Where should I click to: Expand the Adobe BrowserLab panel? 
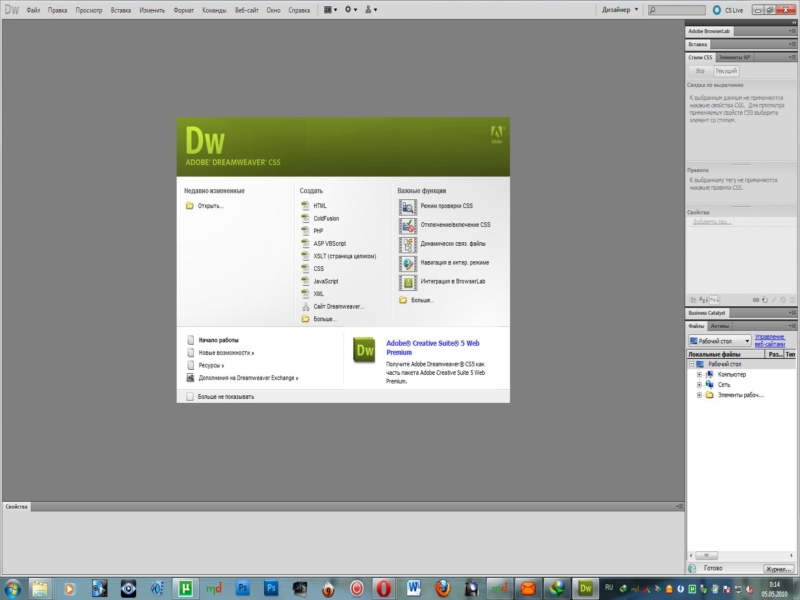709,31
